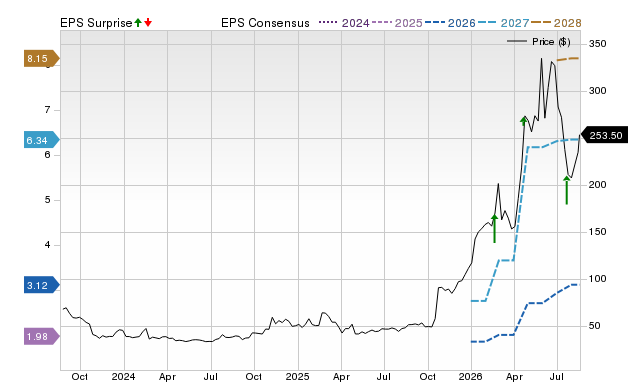The height and width of the screenshot is (382, 640).
Task: Click the 4 EPS axis label
Action: pyautogui.click(x=47, y=245)
